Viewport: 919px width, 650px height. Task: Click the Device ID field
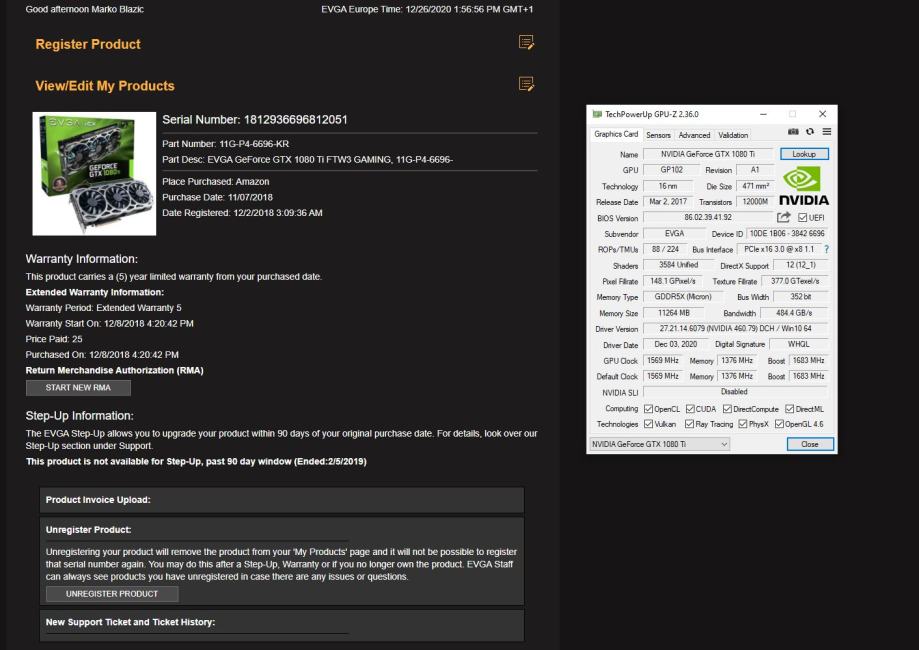[x=787, y=233]
